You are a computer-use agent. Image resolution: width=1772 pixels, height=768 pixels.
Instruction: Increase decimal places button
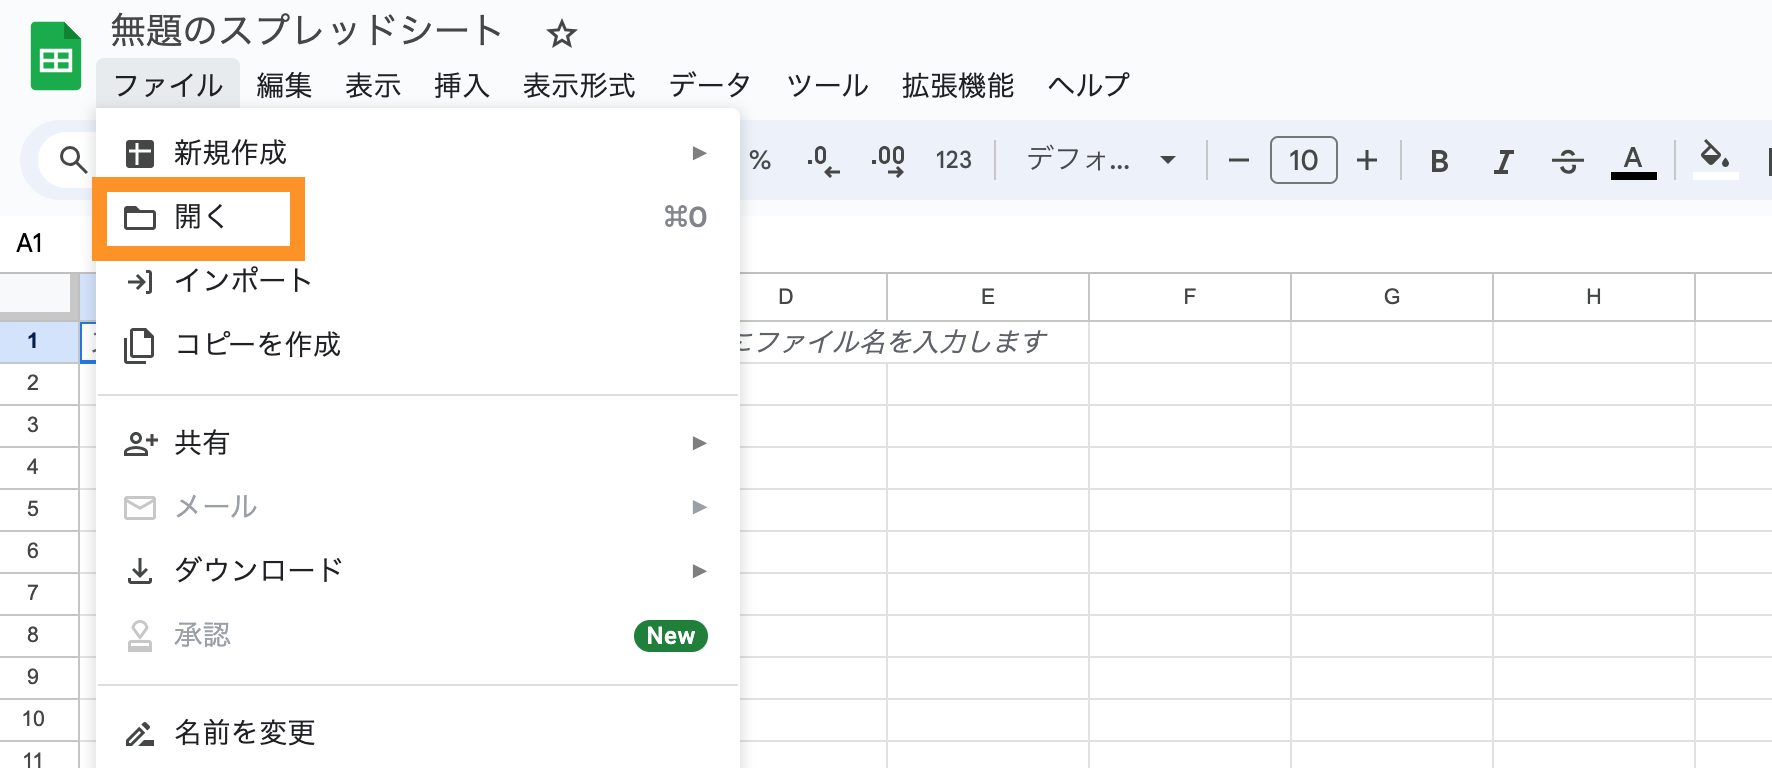[887, 160]
